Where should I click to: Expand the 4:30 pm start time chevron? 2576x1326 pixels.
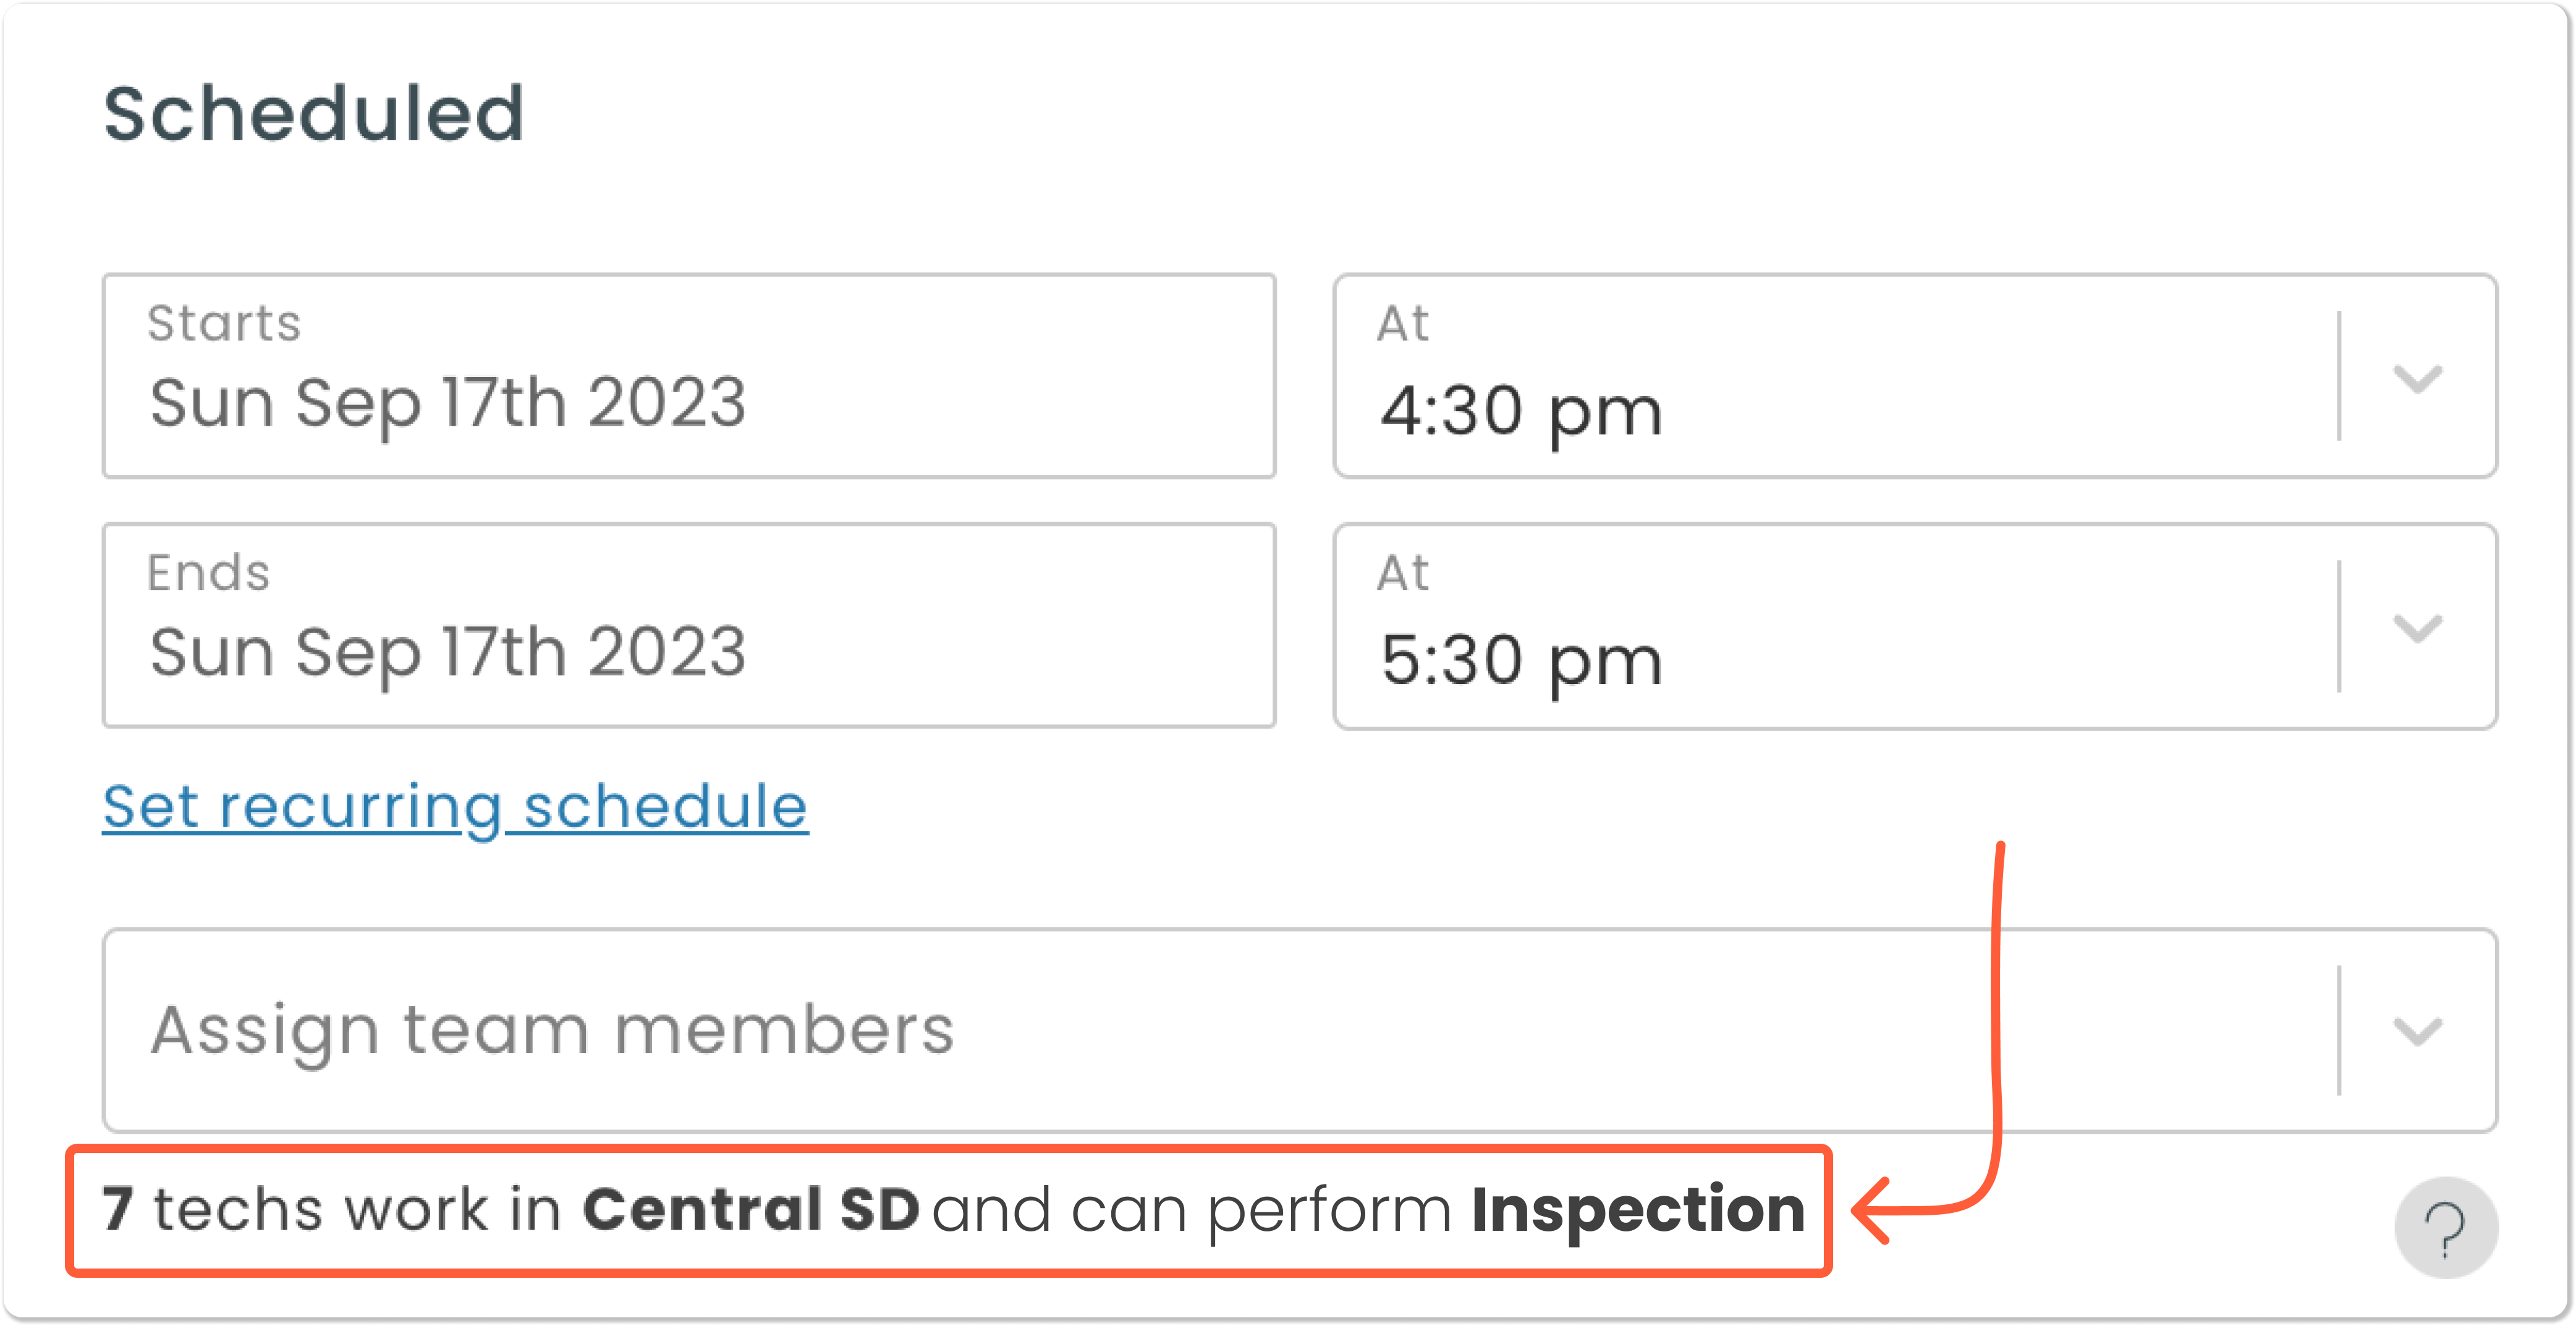[x=2417, y=378]
